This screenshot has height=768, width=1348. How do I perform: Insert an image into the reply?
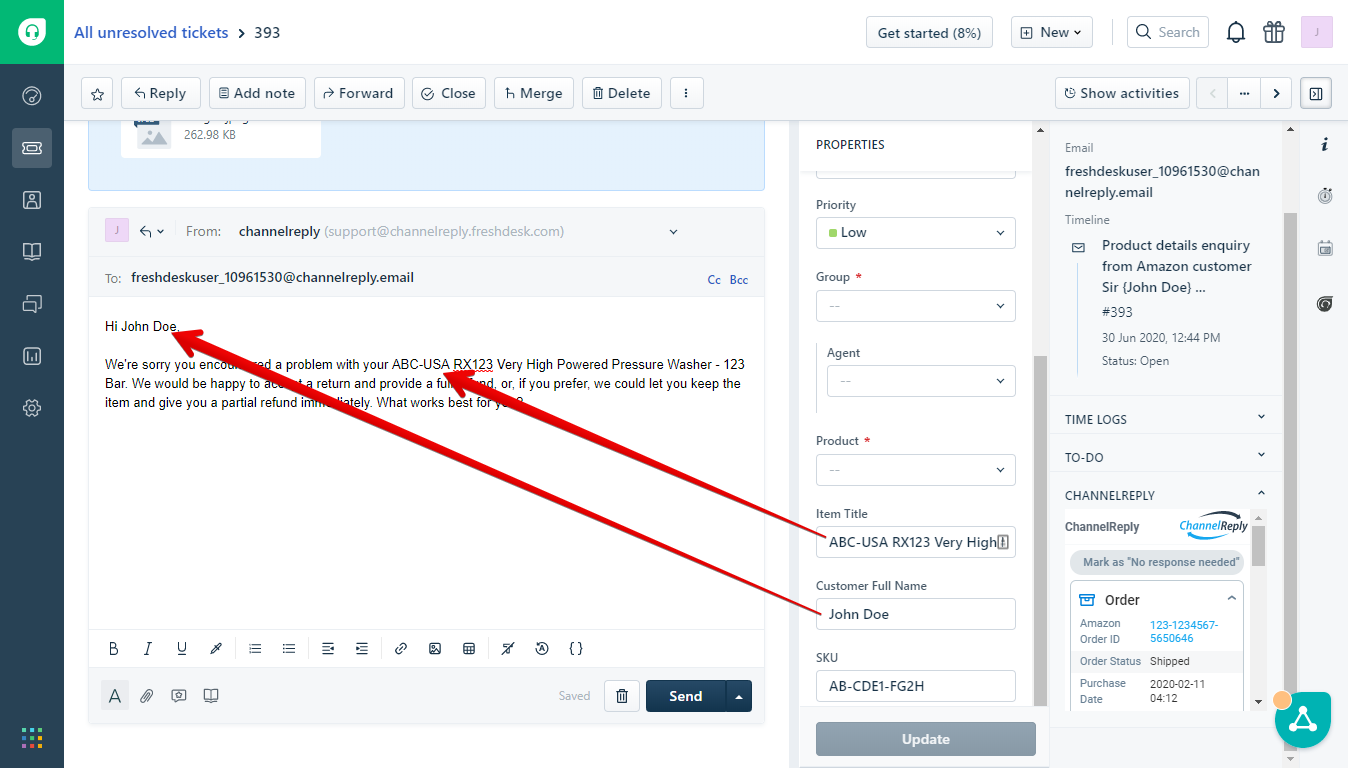(435, 649)
